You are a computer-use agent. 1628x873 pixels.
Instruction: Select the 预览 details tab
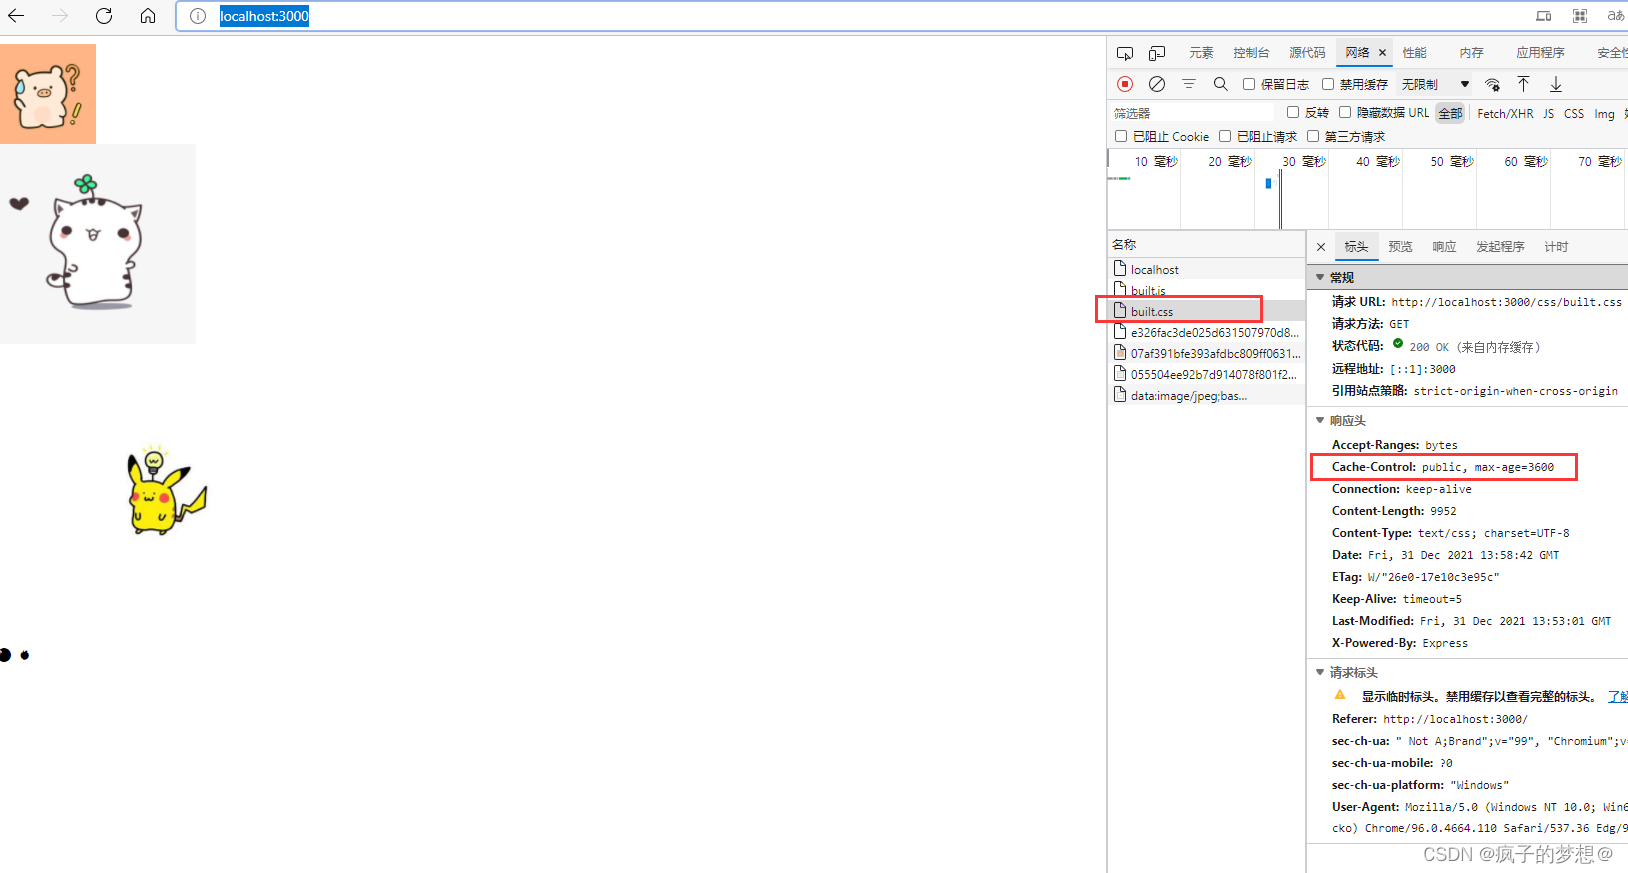[x=1400, y=247]
